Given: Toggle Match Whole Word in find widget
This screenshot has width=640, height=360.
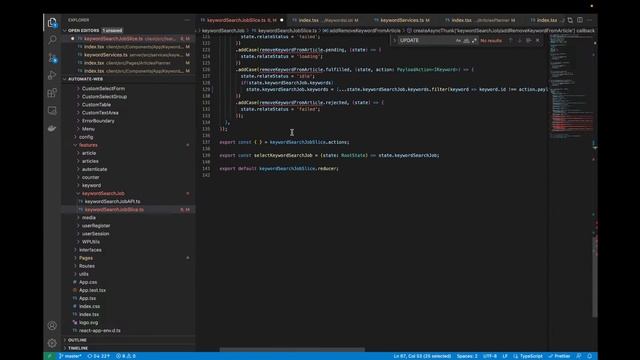Looking at the screenshot, I should 466,40.
